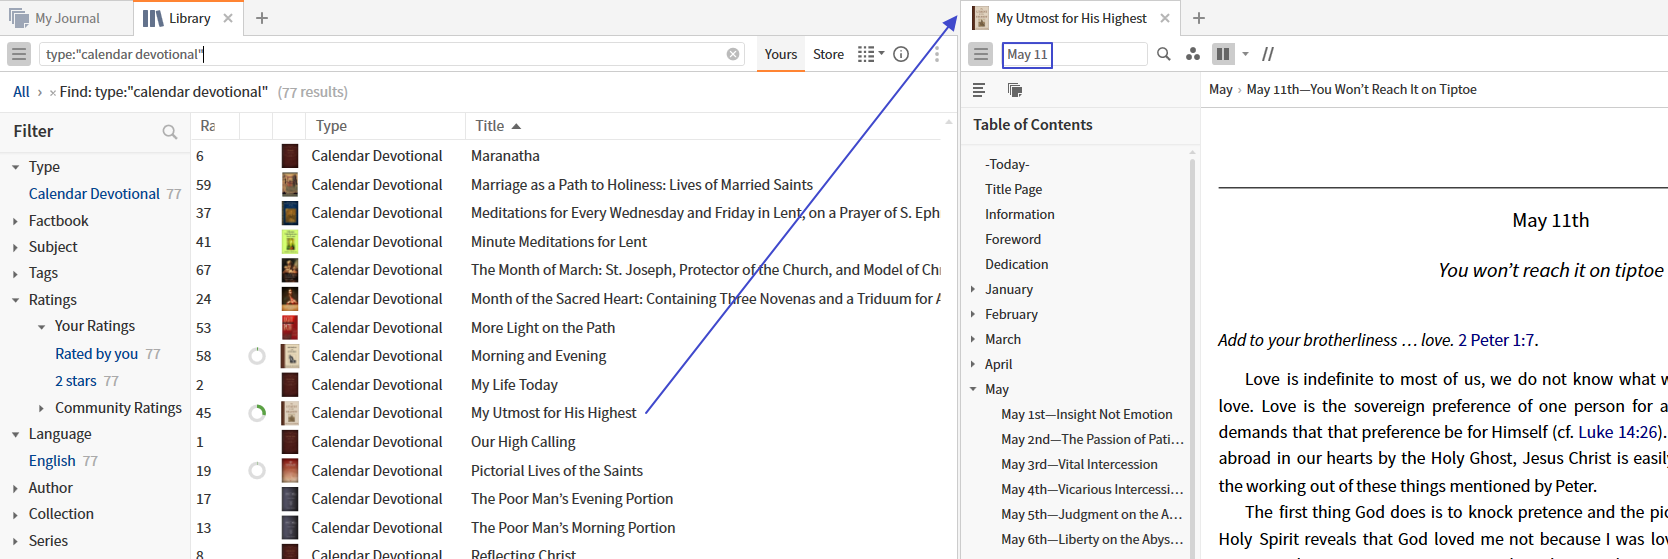This screenshot has width=1668, height=559.
Task: Show library resource information icon
Action: point(901,54)
